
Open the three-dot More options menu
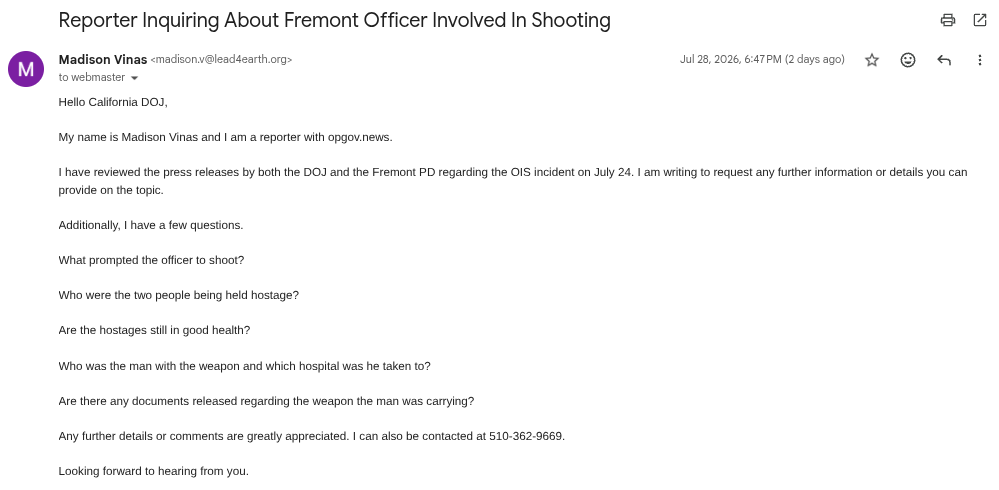tap(979, 60)
